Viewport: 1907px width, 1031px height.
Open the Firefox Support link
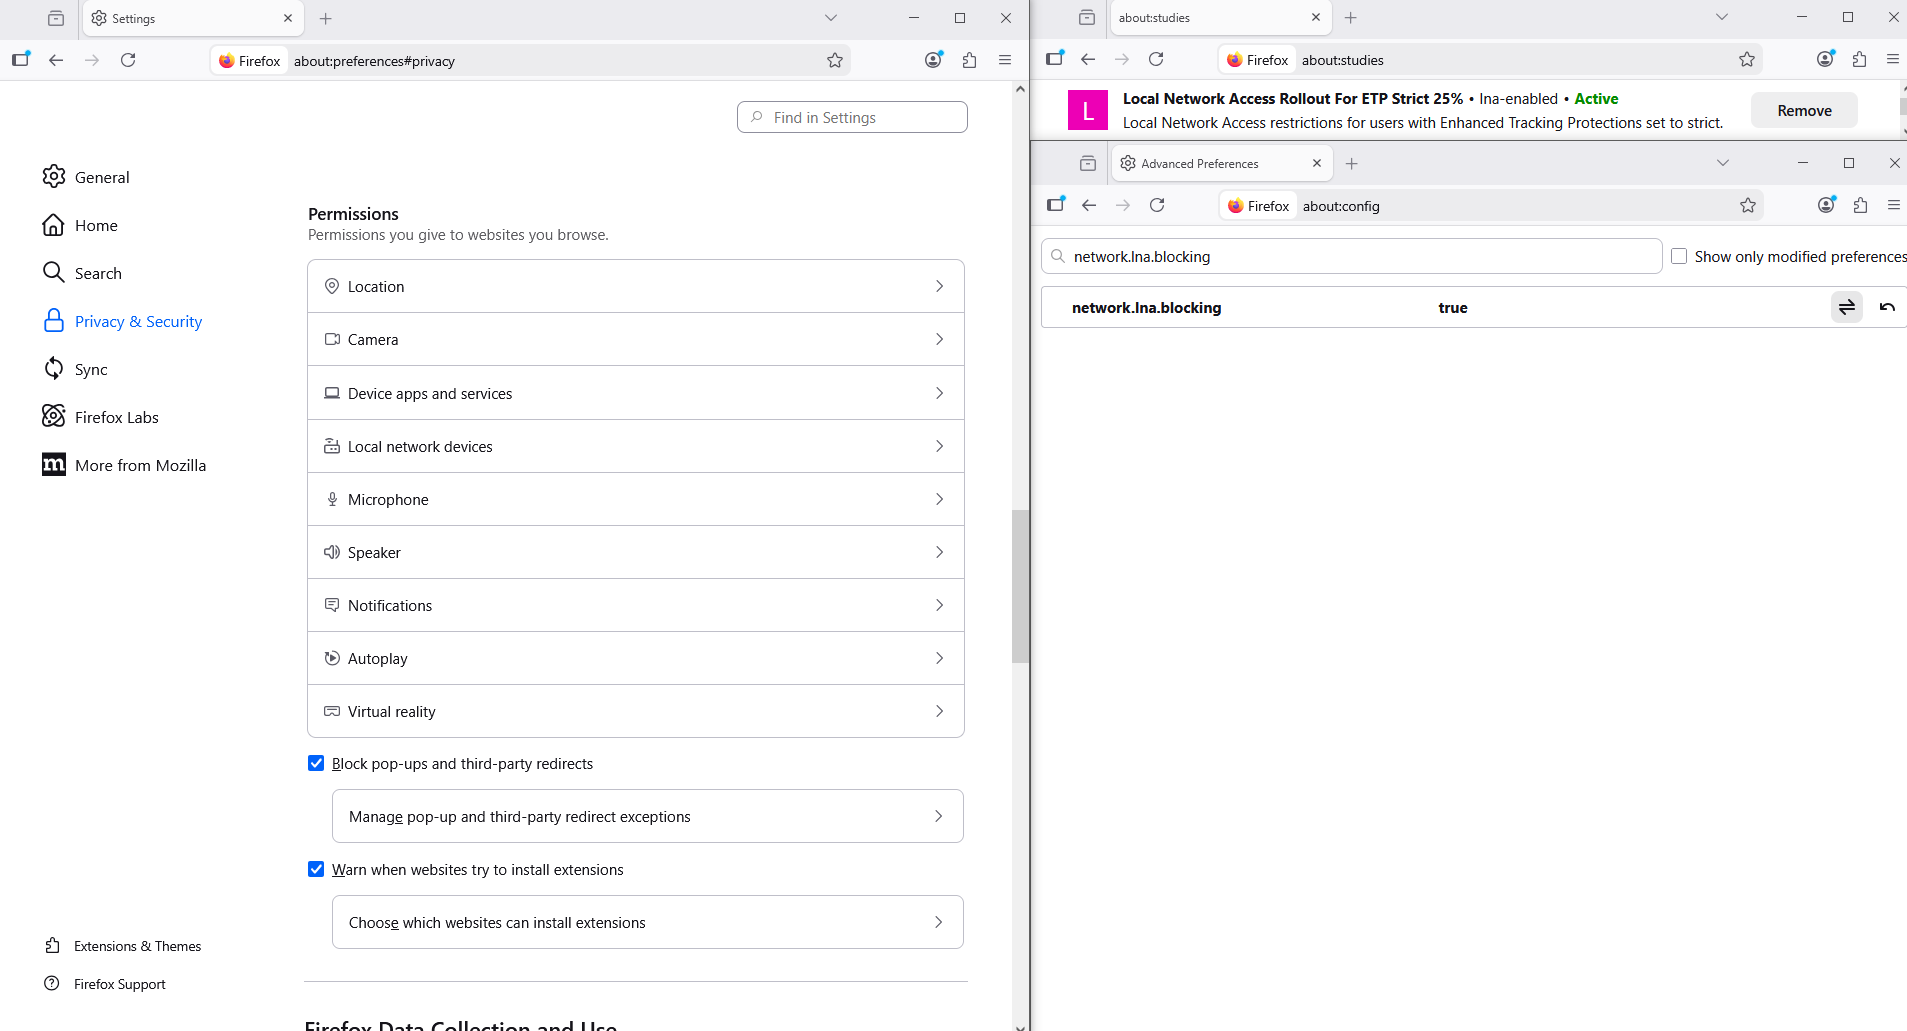click(119, 984)
